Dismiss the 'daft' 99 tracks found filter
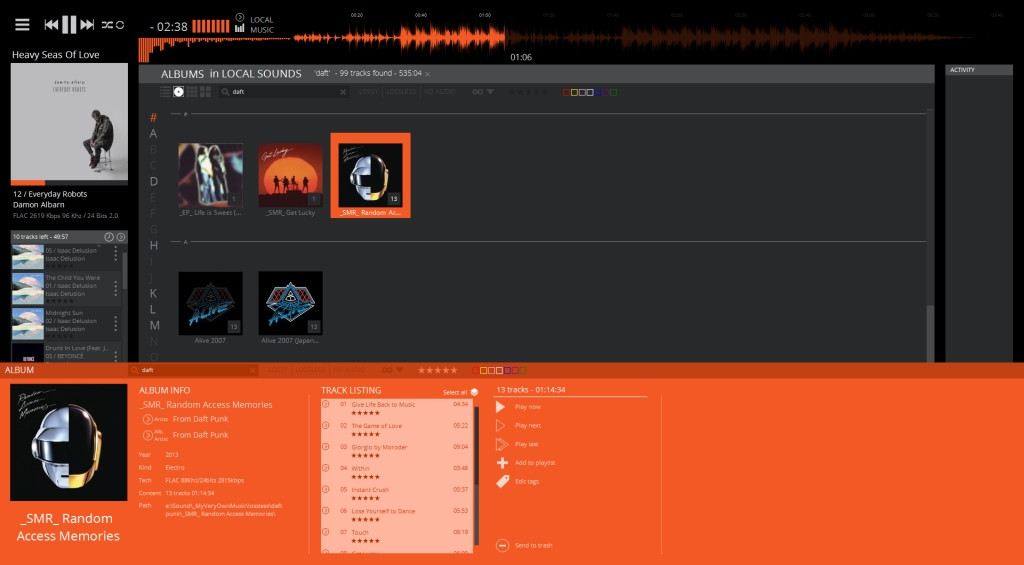1024x565 pixels. [x=427, y=74]
